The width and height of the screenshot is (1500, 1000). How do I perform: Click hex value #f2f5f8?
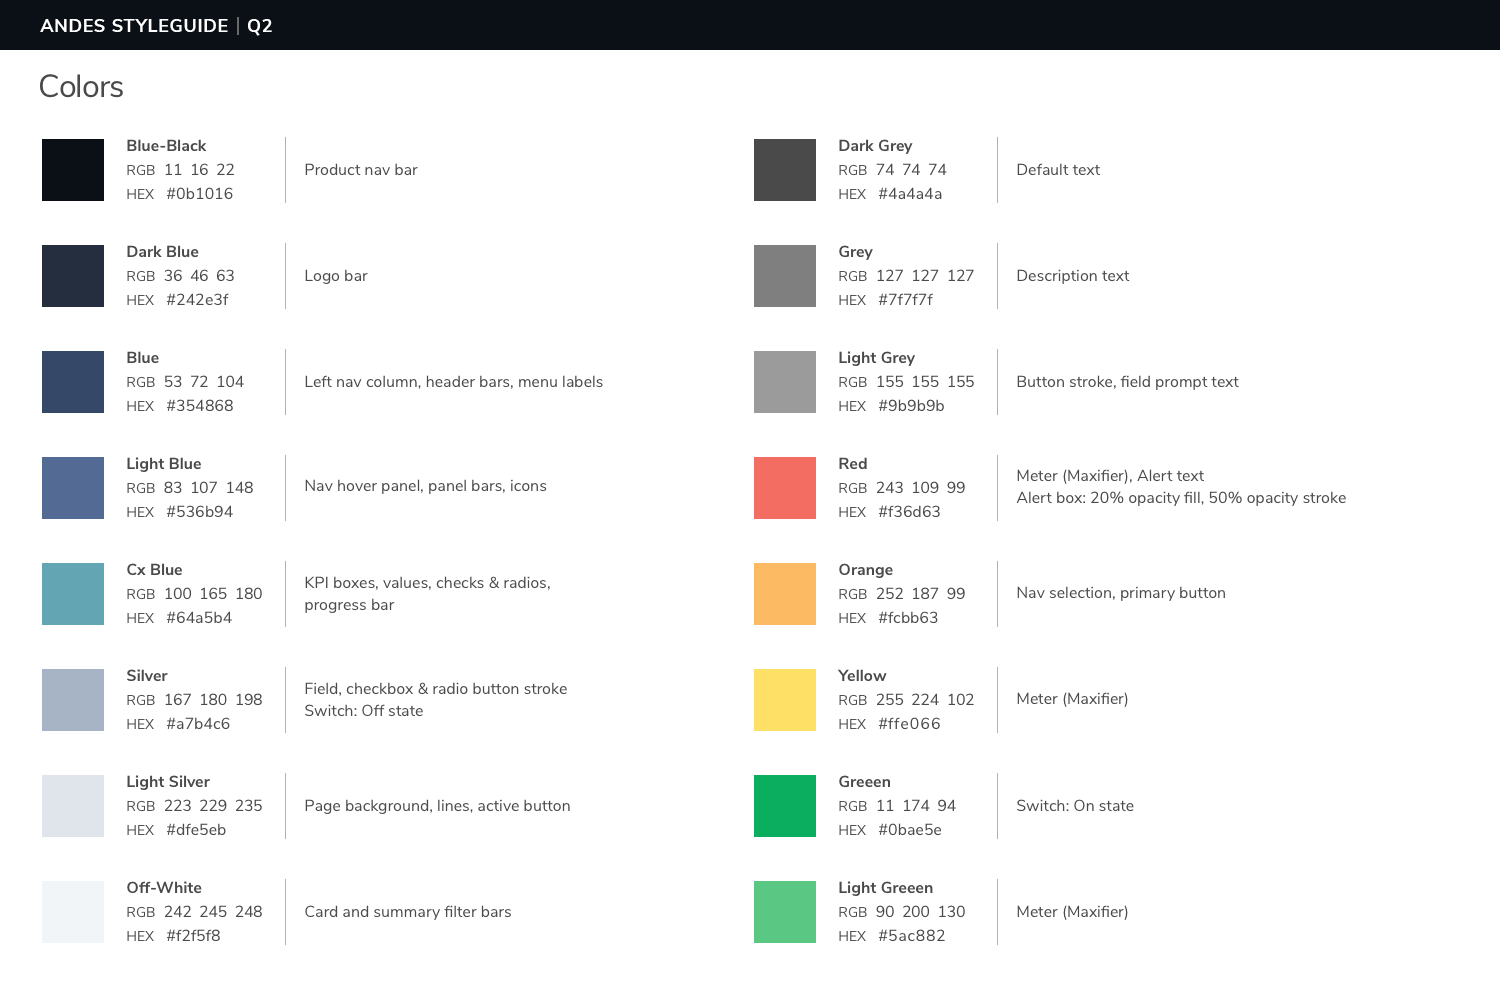coord(193,936)
